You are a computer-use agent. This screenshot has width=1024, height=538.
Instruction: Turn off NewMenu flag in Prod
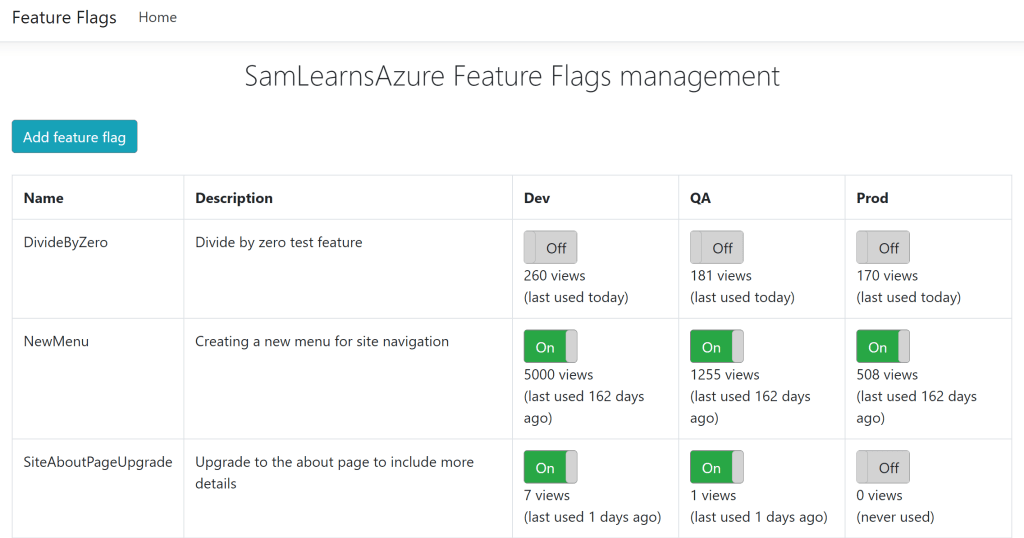pos(883,347)
